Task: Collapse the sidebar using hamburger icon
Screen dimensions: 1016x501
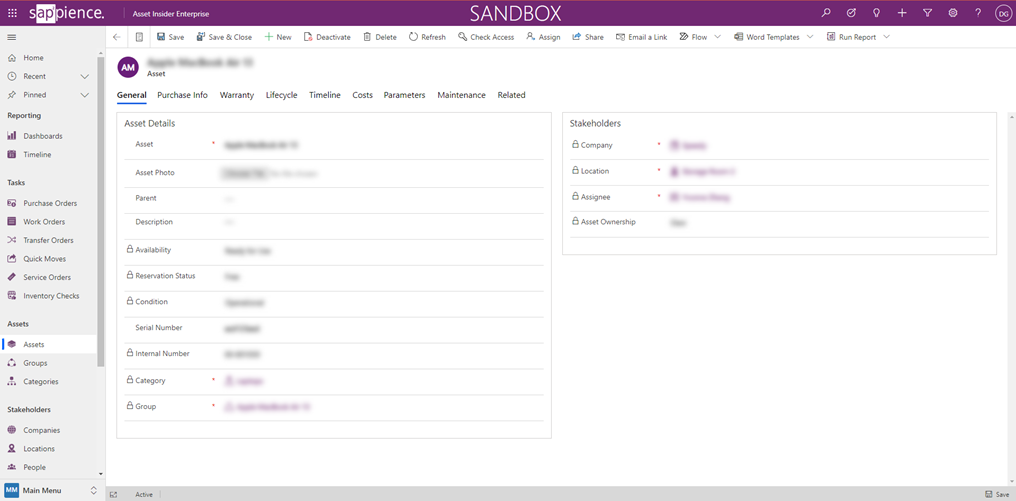Action: pos(12,37)
